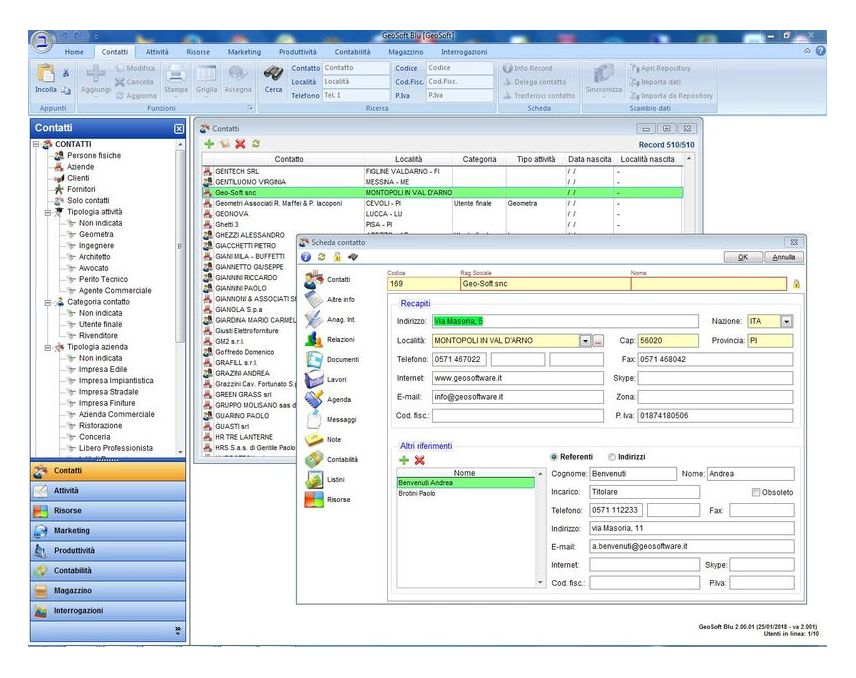Select Brotini Paolo in referenti list

pyautogui.click(x=466, y=493)
